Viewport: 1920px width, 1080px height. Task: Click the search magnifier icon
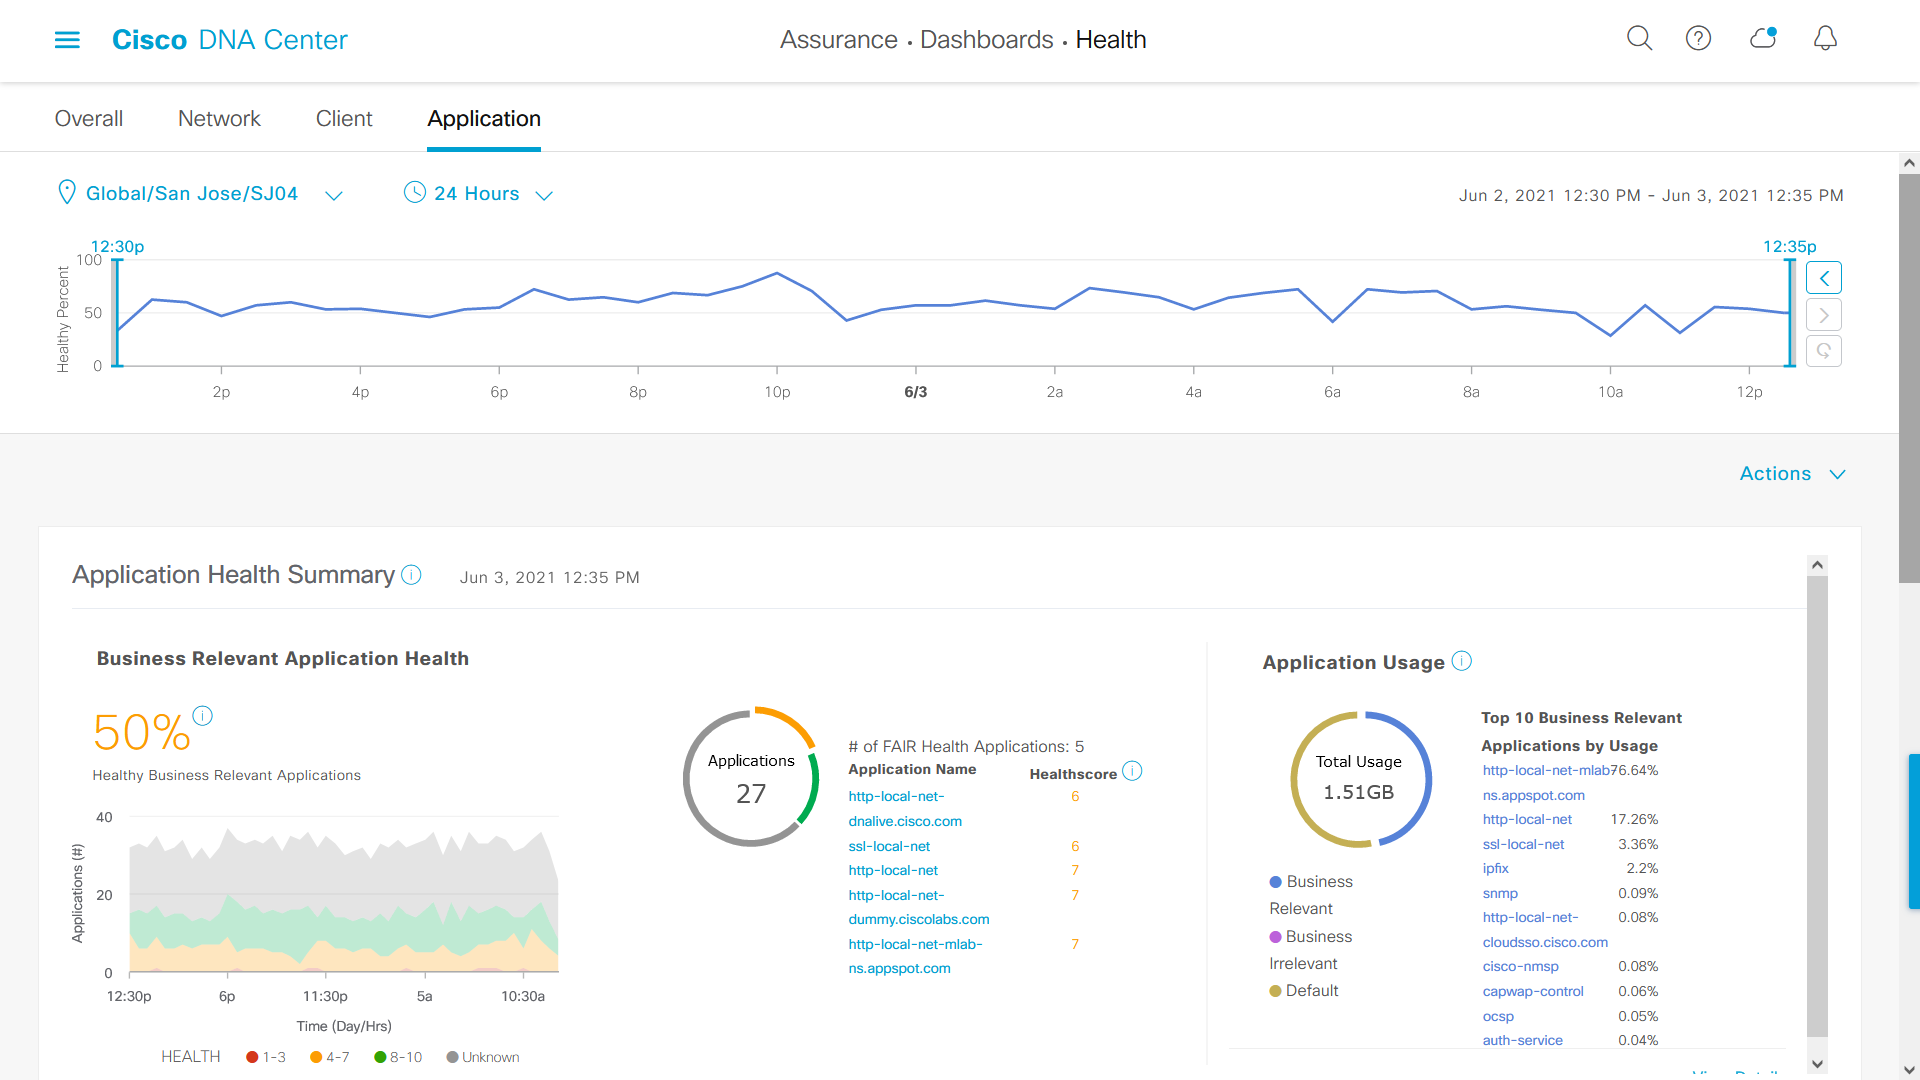pos(1639,39)
